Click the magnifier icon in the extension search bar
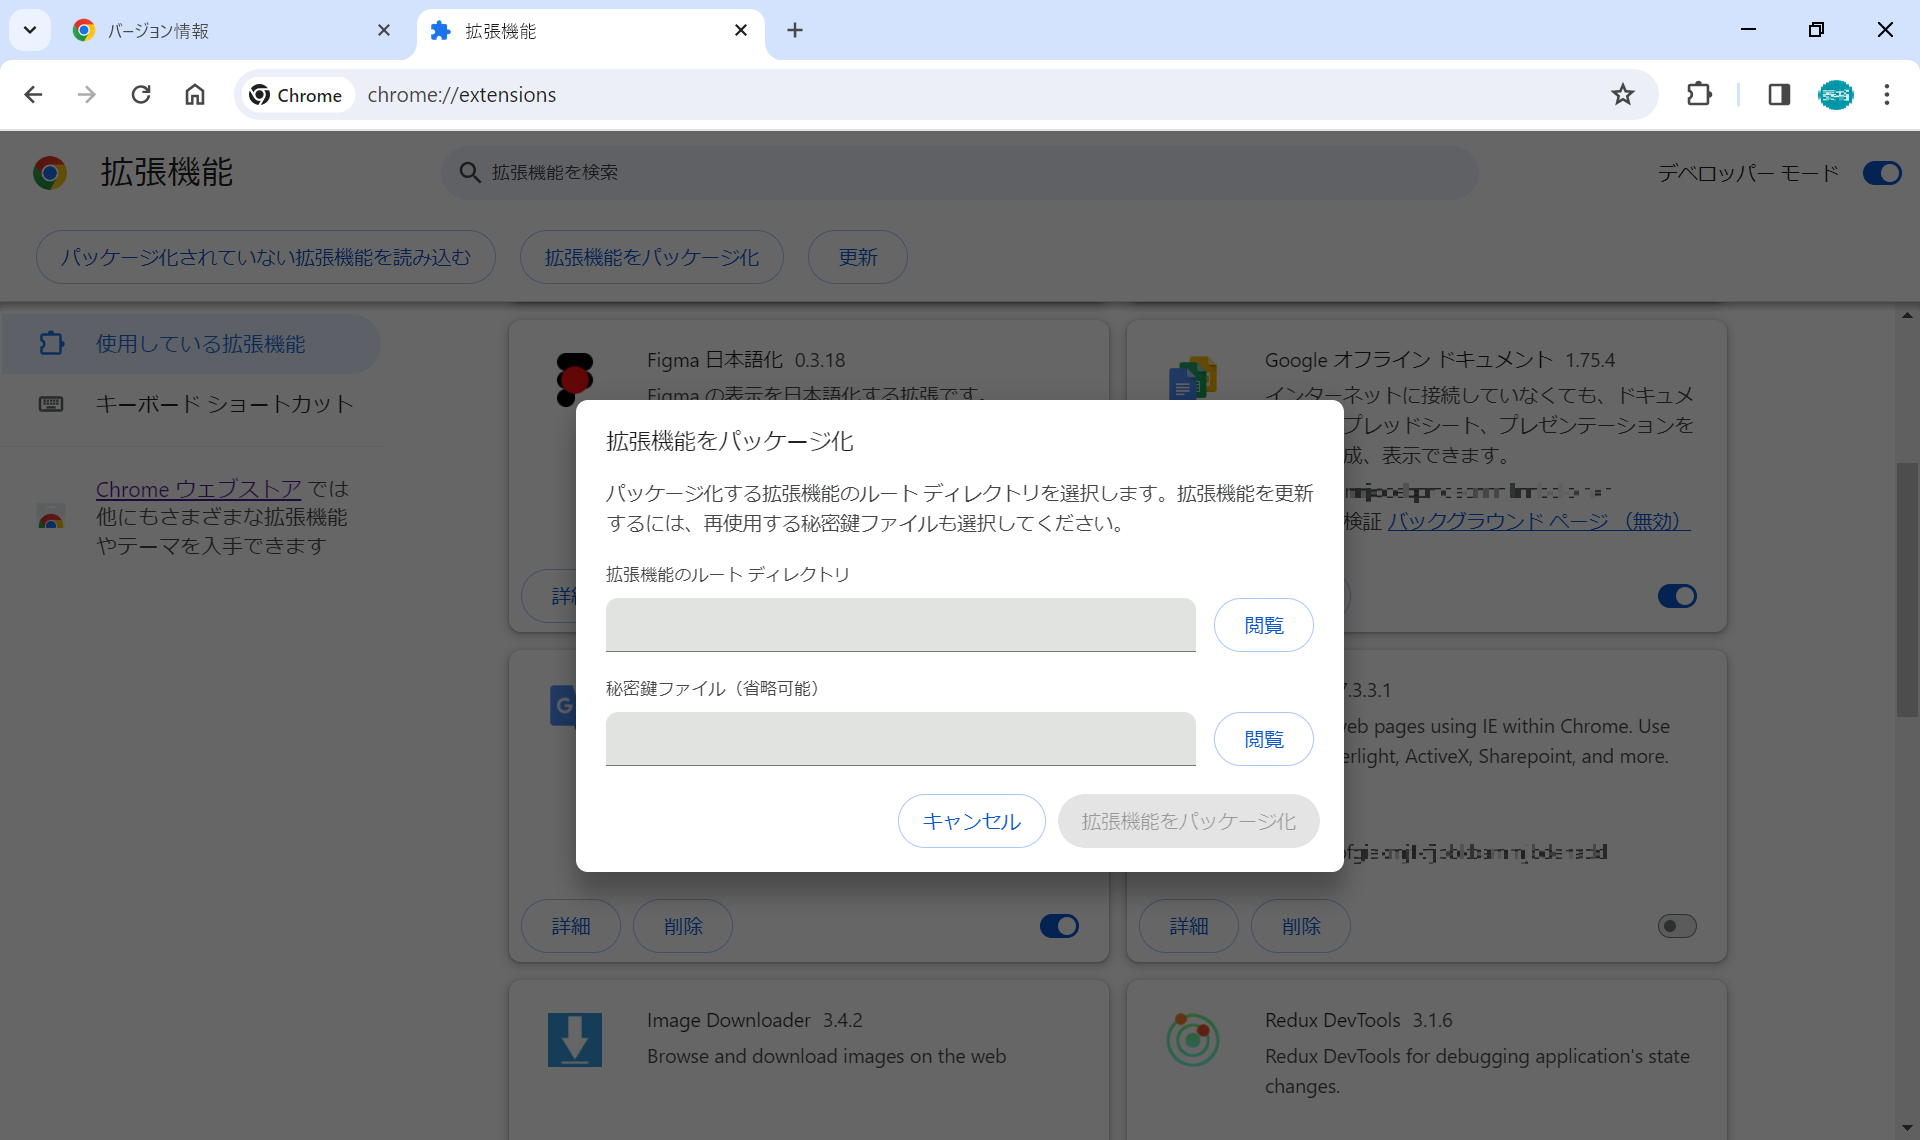1922x1140 pixels. tap(470, 172)
